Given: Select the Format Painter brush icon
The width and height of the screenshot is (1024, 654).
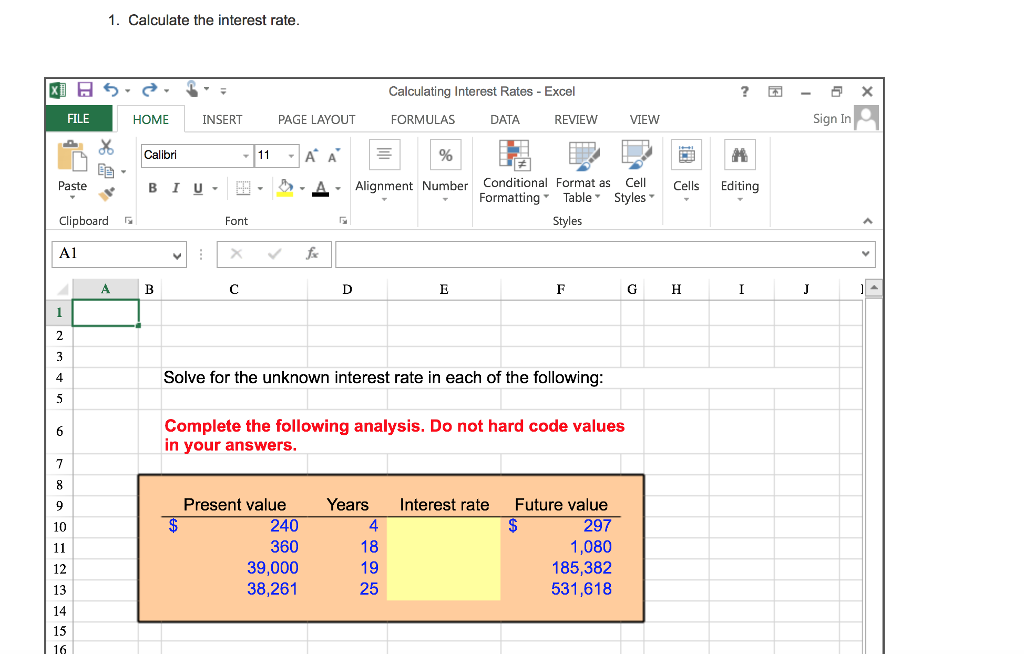Looking at the screenshot, I should pyautogui.click(x=107, y=193).
